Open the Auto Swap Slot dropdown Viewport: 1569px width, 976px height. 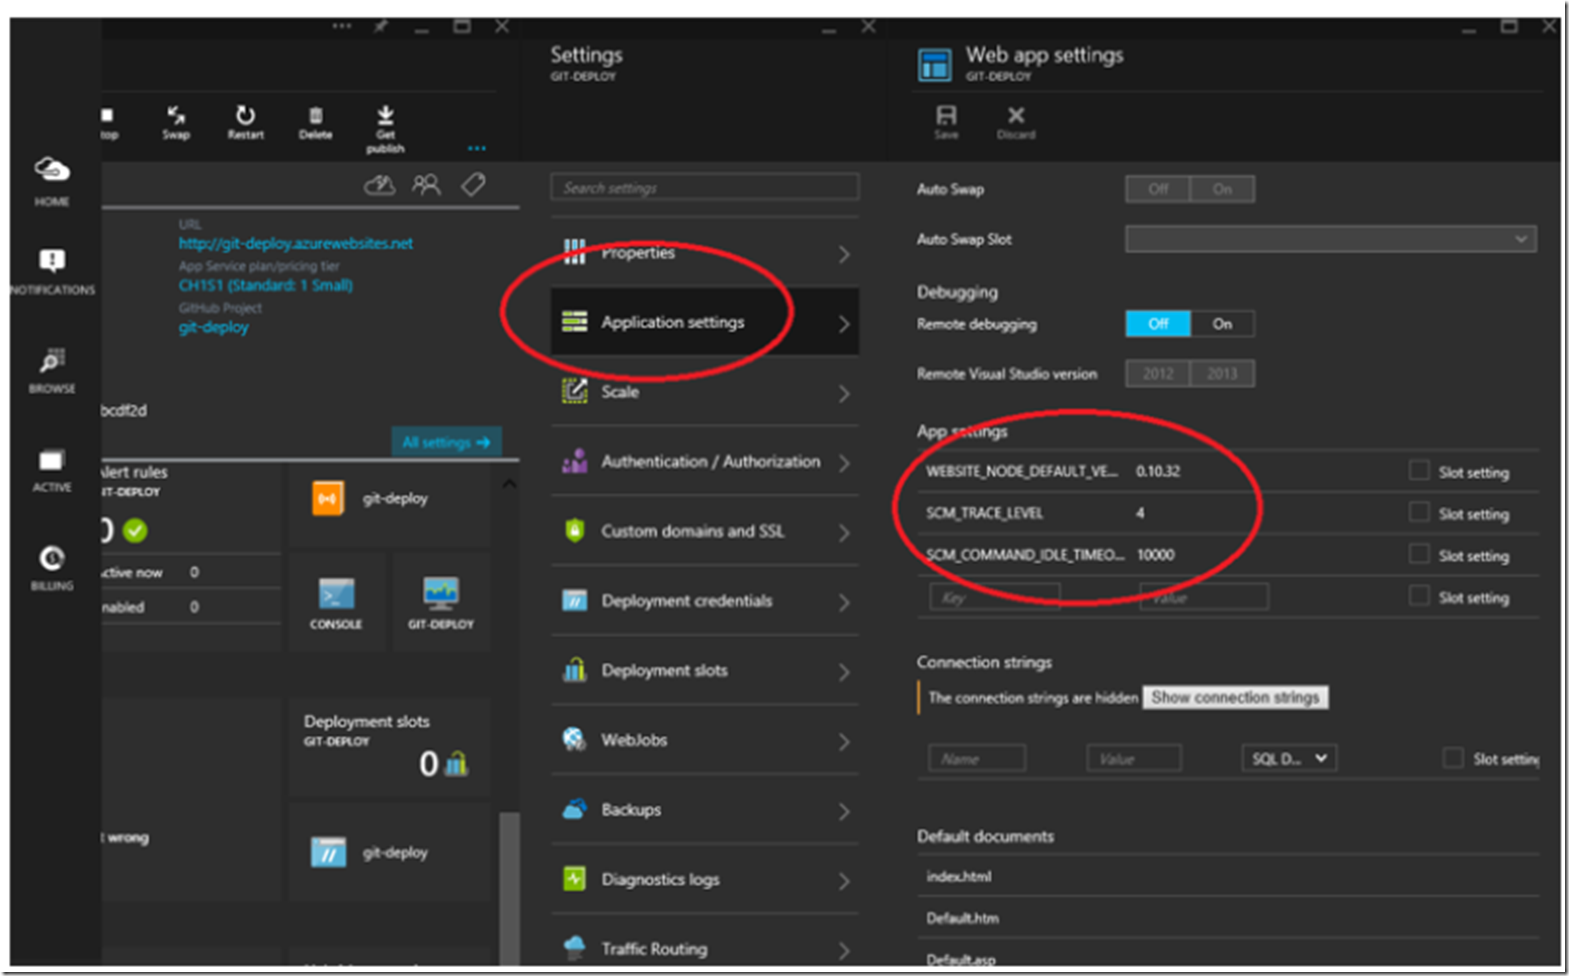[x=1331, y=239]
